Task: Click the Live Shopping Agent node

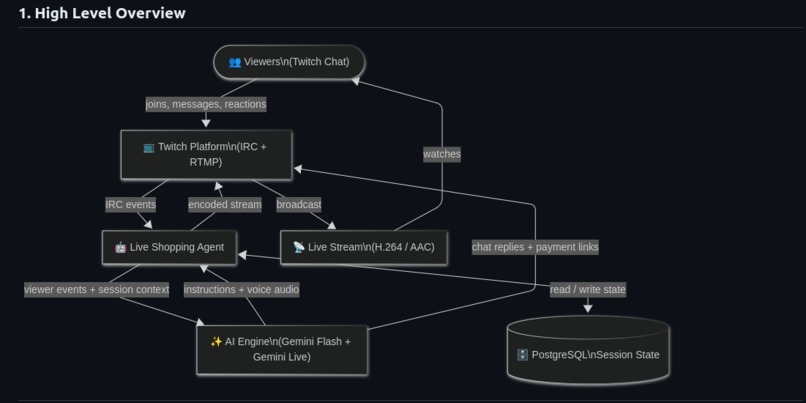Action: tap(169, 247)
